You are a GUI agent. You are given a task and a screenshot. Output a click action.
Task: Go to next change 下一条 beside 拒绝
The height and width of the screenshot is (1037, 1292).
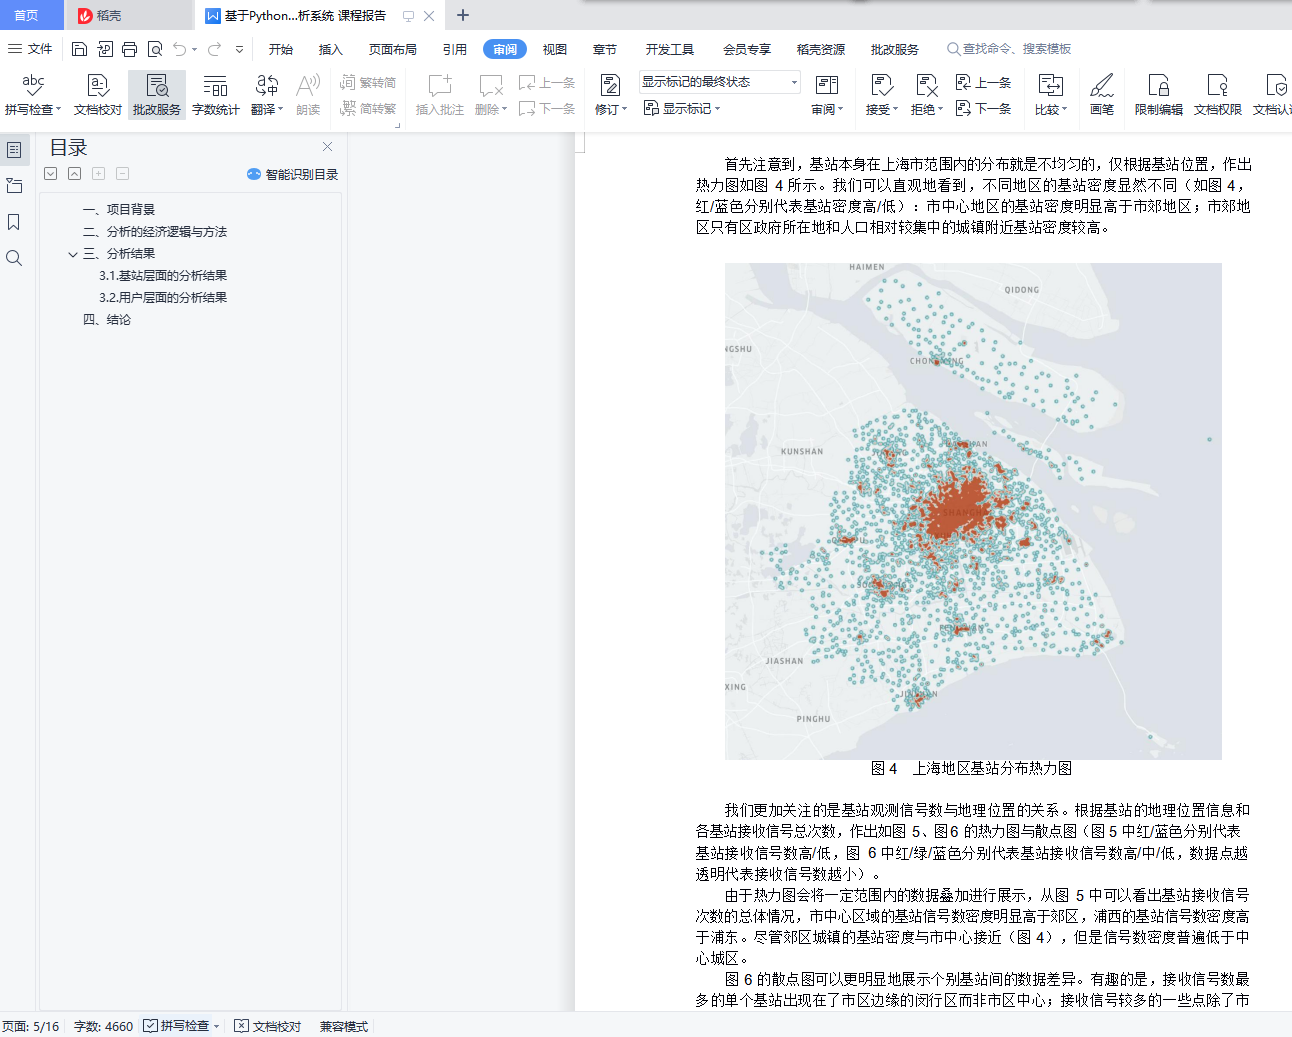pyautogui.click(x=984, y=108)
